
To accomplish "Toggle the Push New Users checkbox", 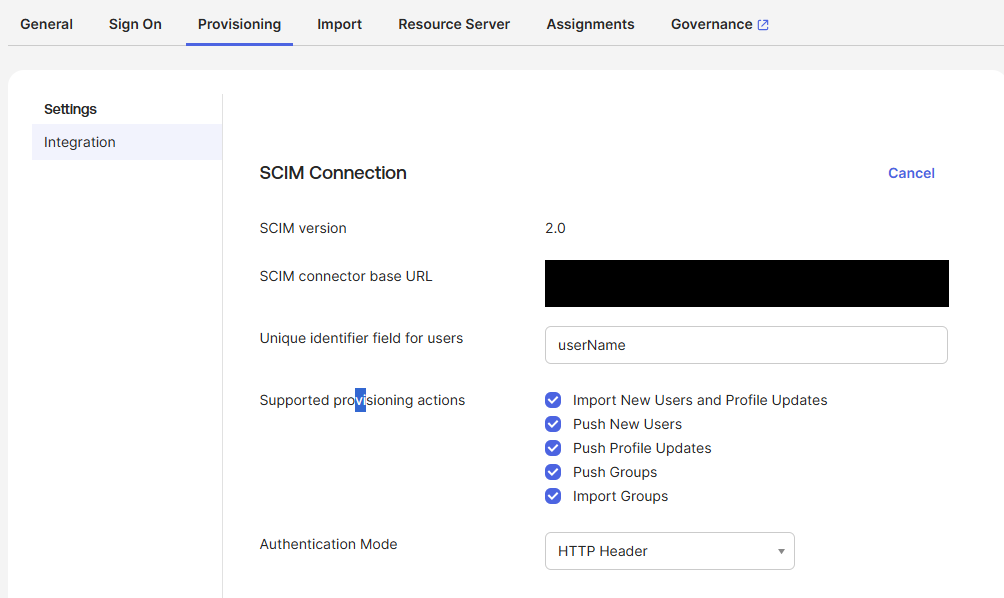I will coord(553,424).
